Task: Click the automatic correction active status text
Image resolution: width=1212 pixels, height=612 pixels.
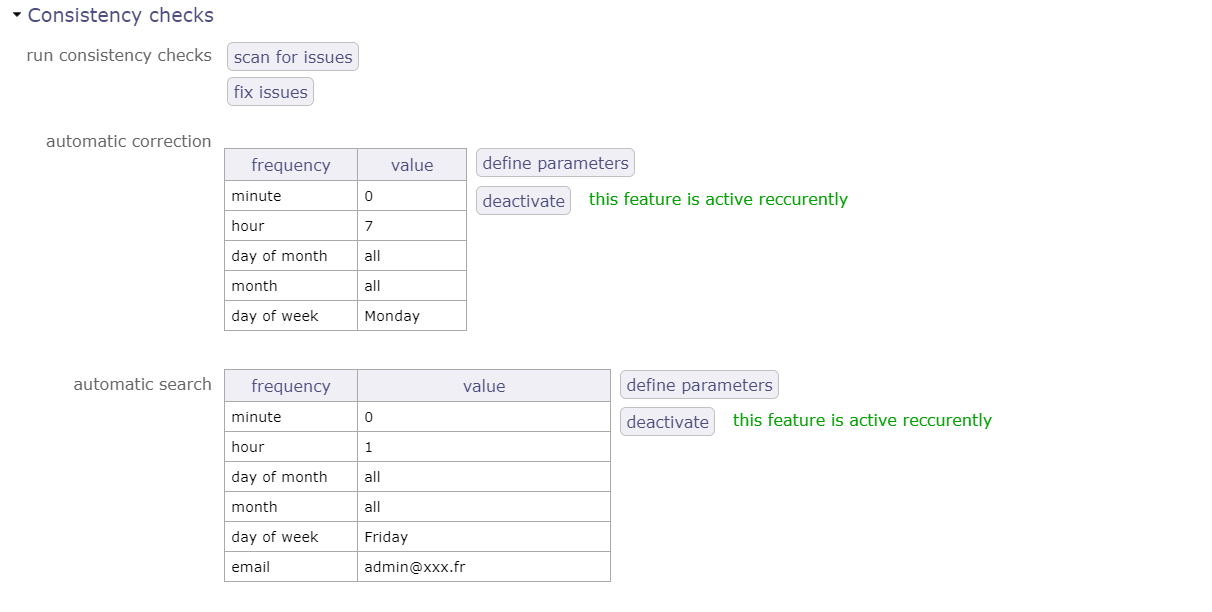Action: coord(718,199)
